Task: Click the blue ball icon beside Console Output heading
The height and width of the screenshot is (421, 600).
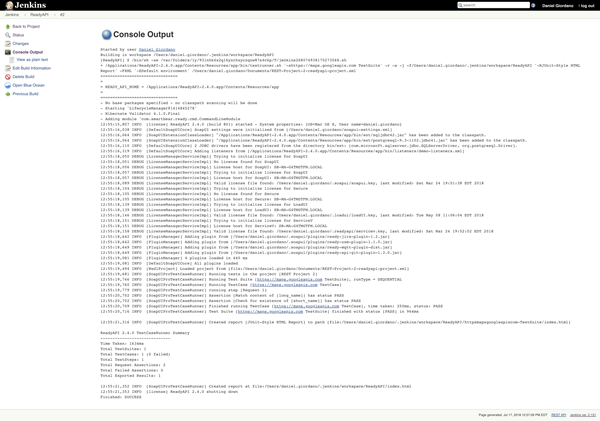Action: (106, 34)
